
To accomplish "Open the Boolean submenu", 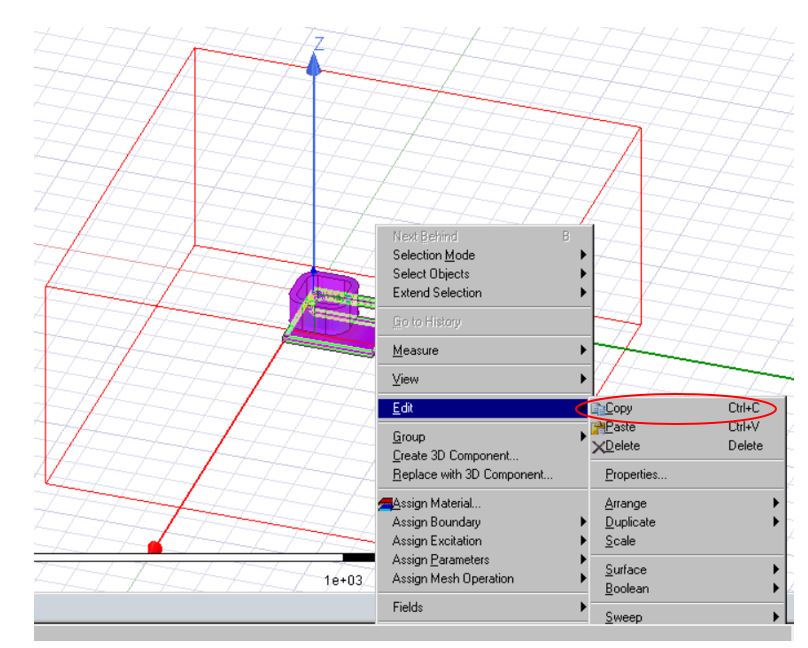I will (x=687, y=589).
